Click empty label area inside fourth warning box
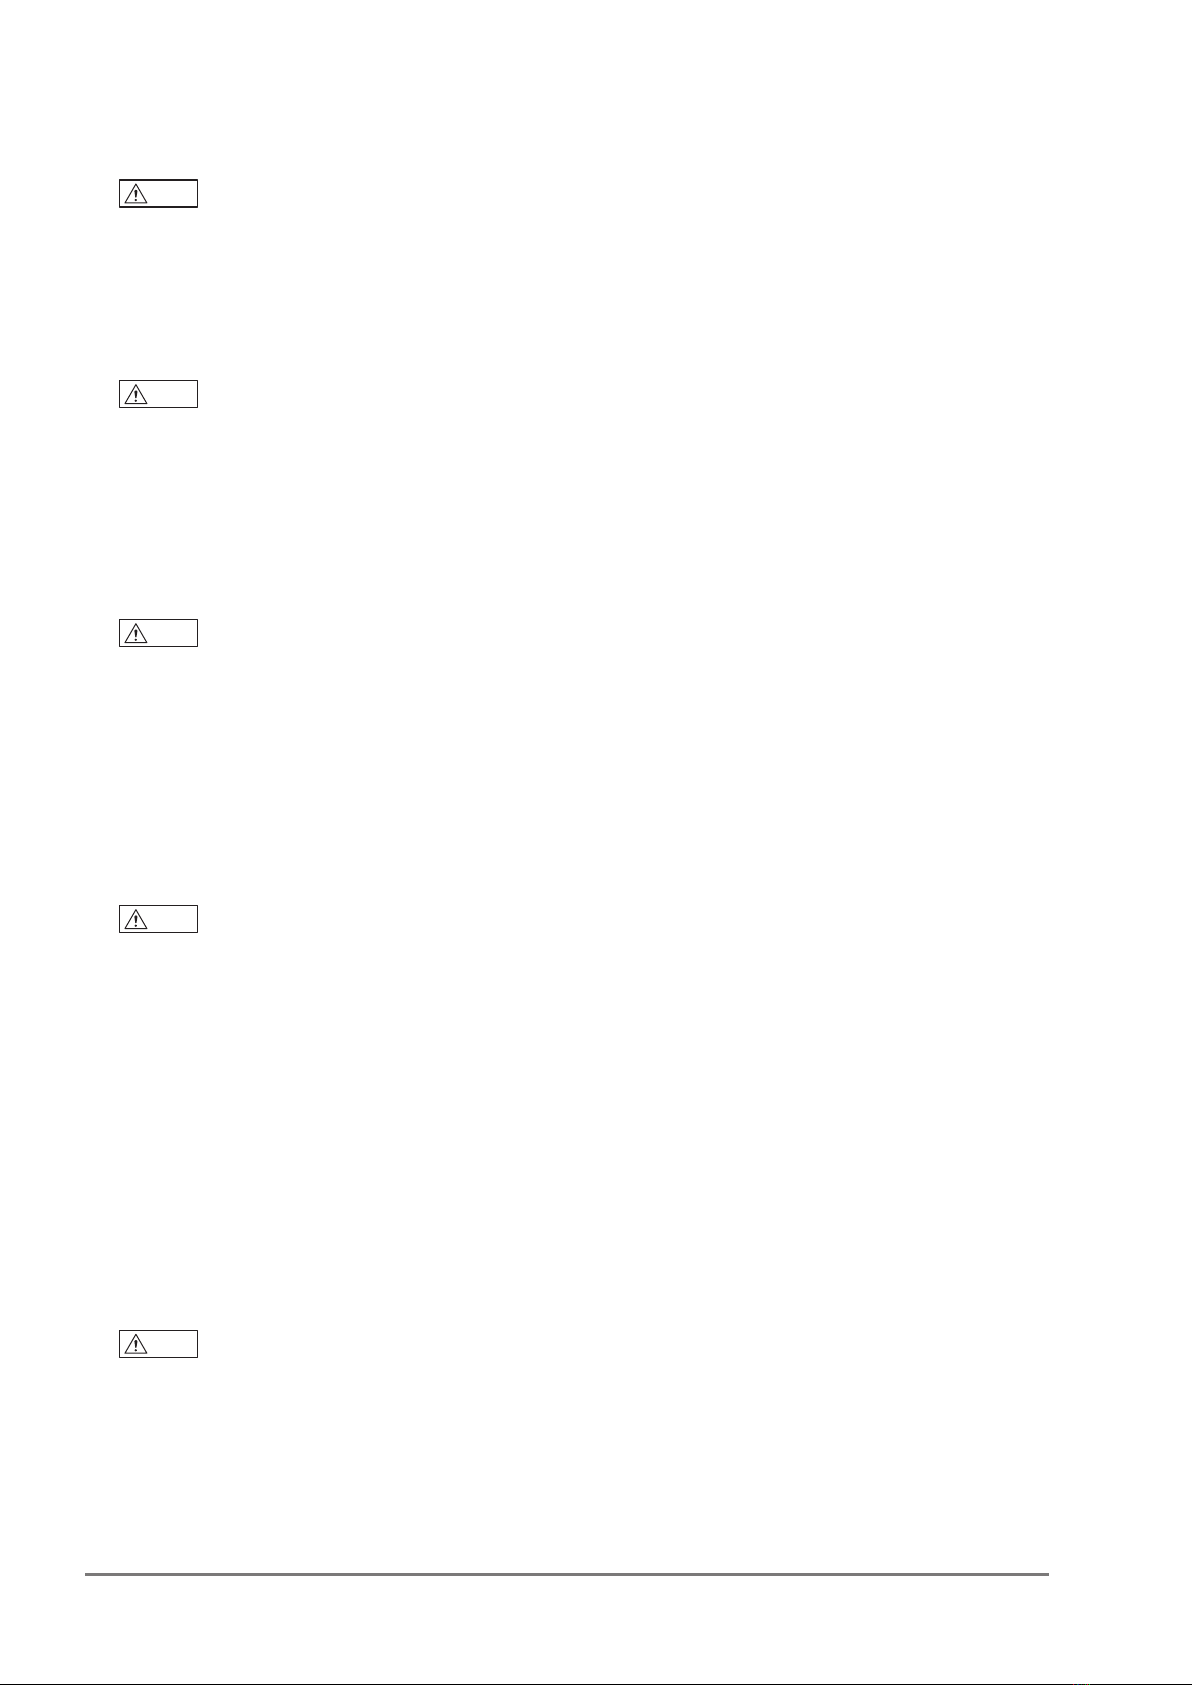This screenshot has width=1192, height=1685. tap(171, 920)
